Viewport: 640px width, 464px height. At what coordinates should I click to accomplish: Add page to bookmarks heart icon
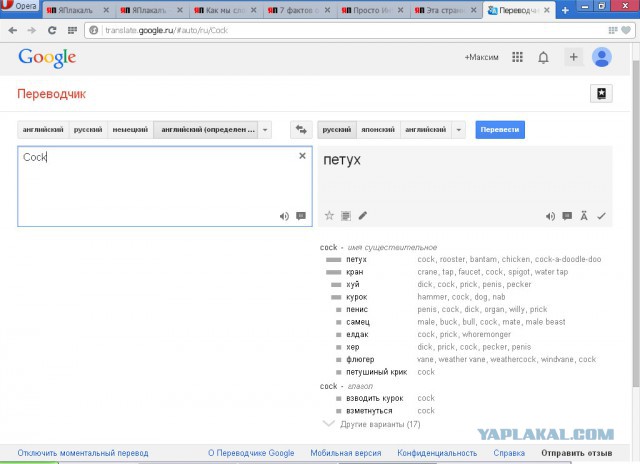(x=626, y=30)
